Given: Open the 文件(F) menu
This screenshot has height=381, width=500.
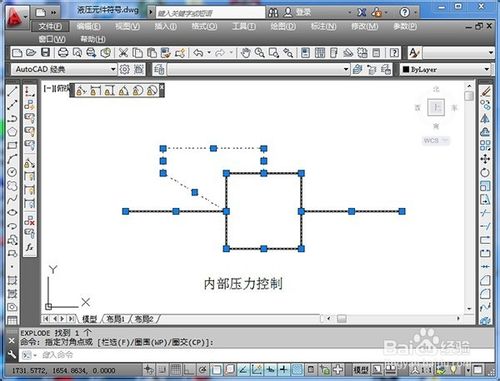Looking at the screenshot, I should (x=50, y=26).
